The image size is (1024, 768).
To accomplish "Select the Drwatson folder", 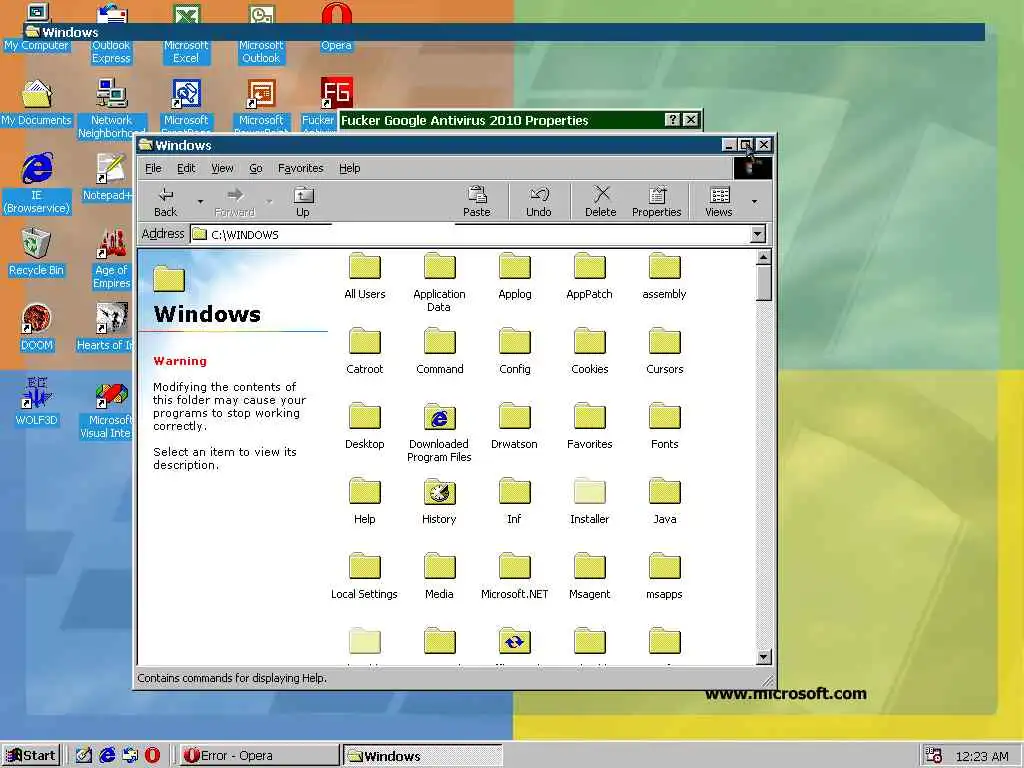I will click(515, 426).
